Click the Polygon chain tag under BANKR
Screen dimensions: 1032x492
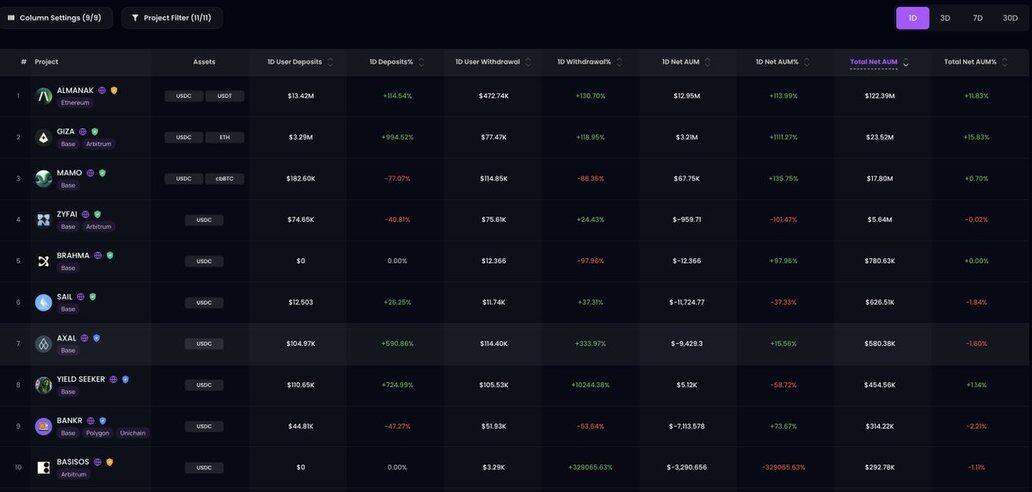(98, 433)
